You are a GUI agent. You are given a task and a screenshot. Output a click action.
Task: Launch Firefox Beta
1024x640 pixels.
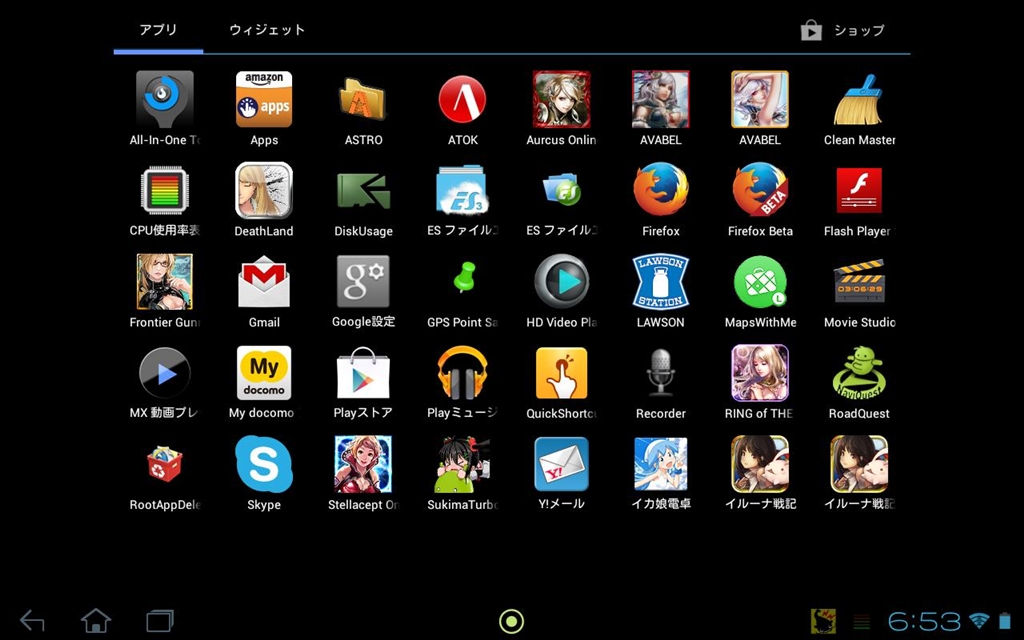[x=760, y=191]
